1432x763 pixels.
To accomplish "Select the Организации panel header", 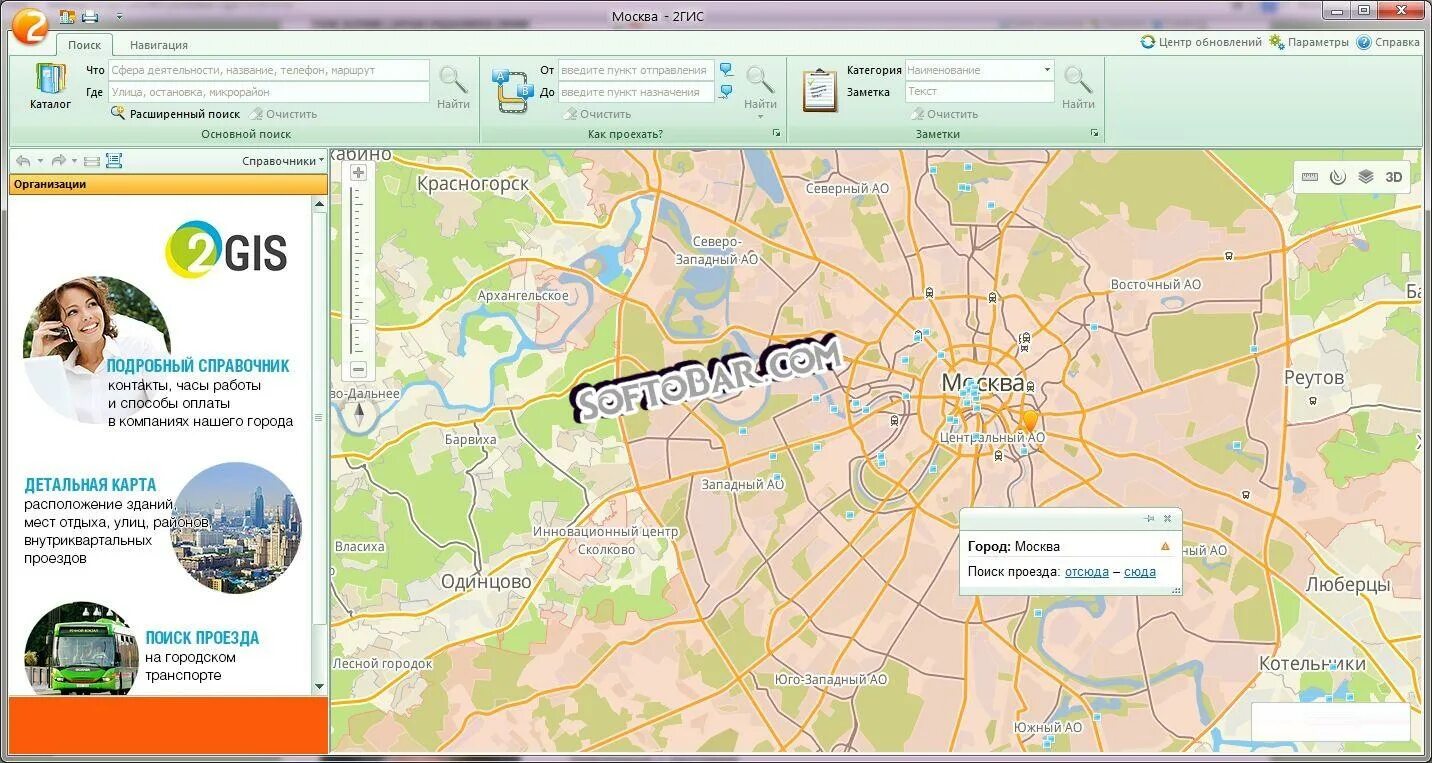I will pyautogui.click(x=168, y=184).
